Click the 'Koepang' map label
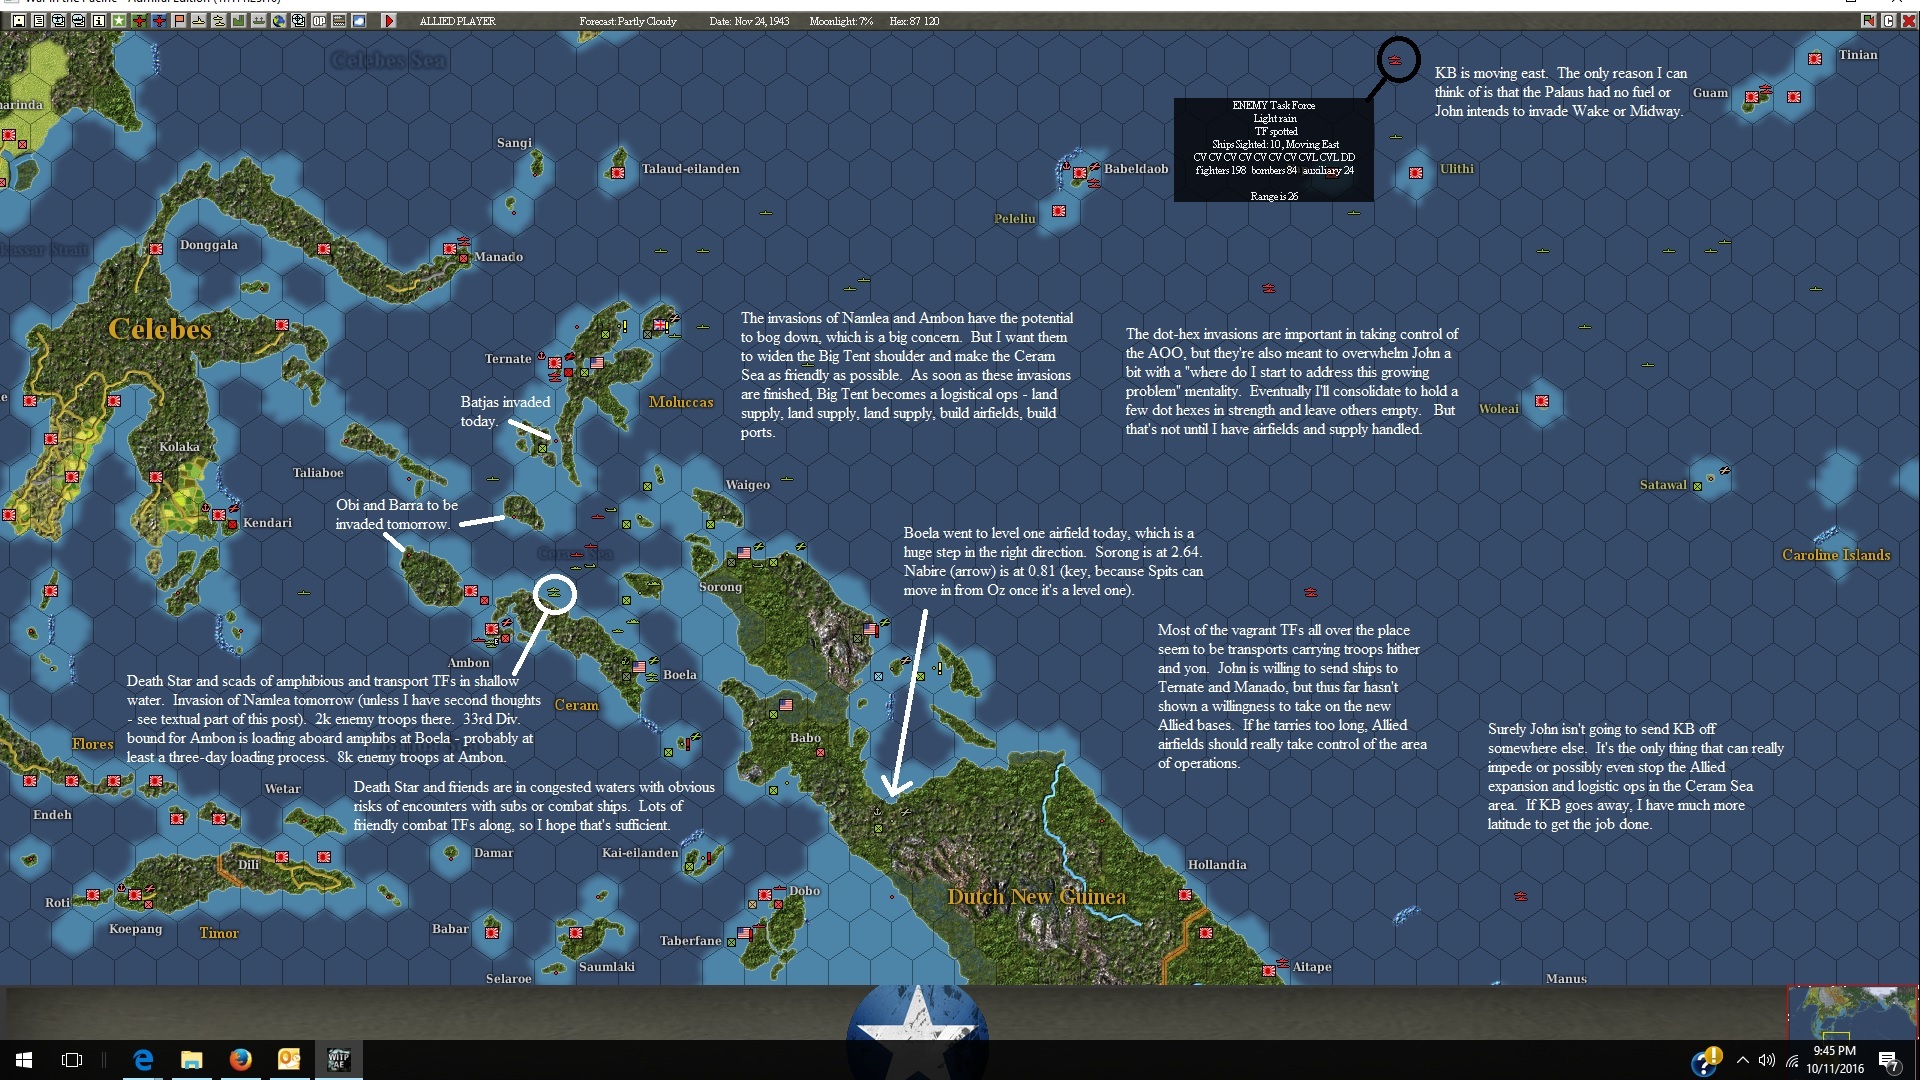The image size is (1920, 1080). [x=136, y=929]
